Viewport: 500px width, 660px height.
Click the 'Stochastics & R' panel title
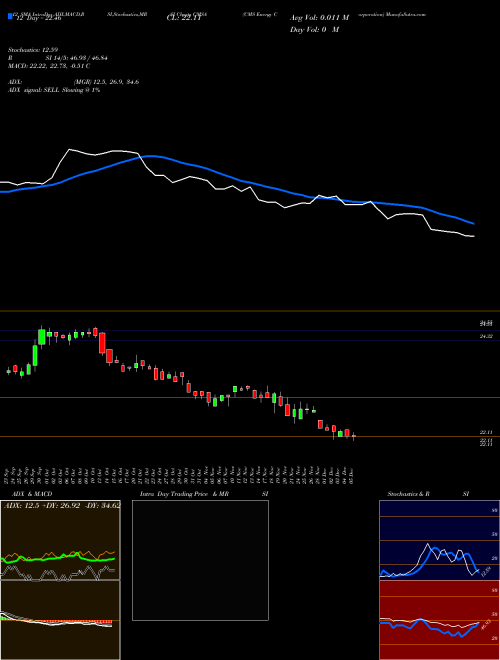pyautogui.click(x=408, y=494)
